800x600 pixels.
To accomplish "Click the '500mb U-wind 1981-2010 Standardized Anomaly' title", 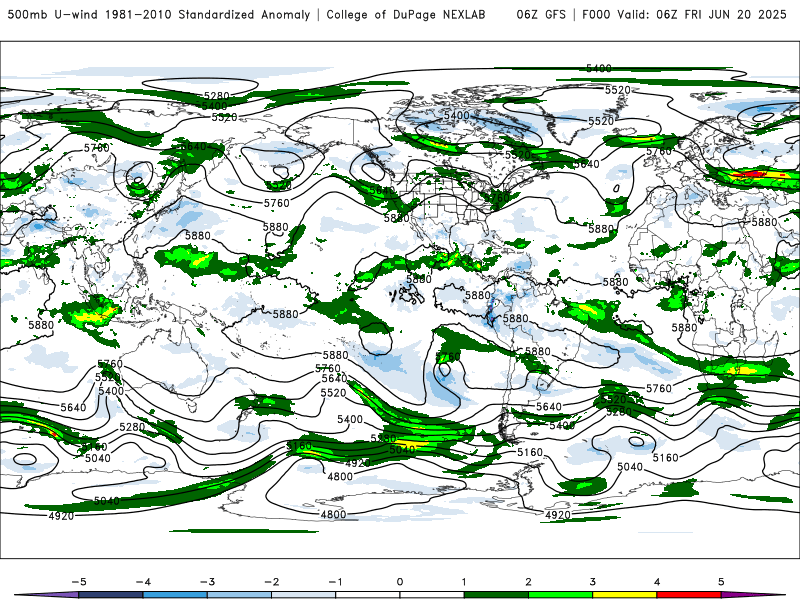I will coord(159,15).
